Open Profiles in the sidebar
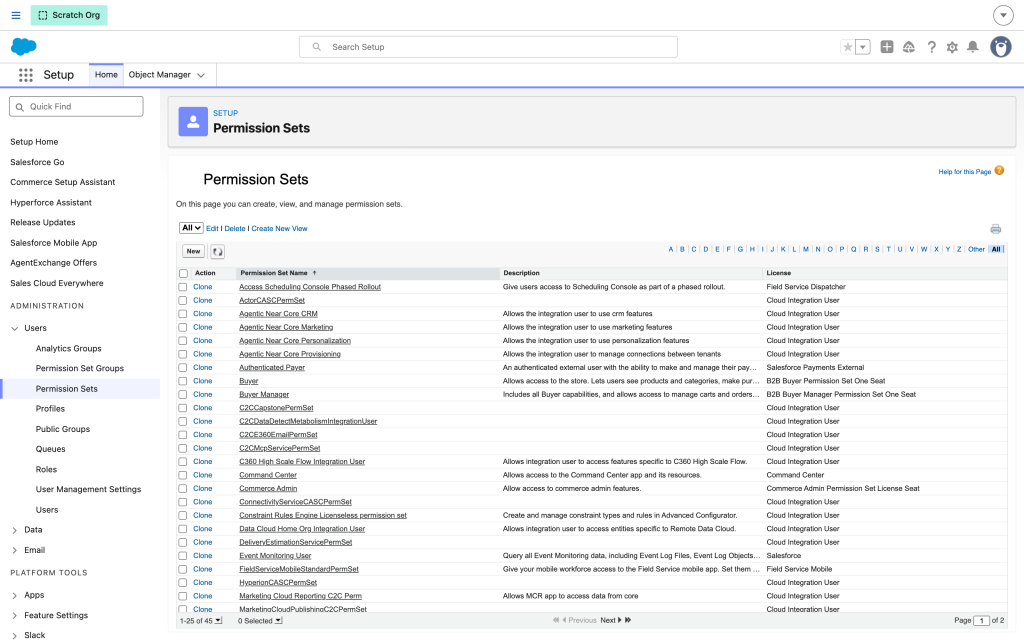The height and width of the screenshot is (640, 1024). (x=50, y=409)
